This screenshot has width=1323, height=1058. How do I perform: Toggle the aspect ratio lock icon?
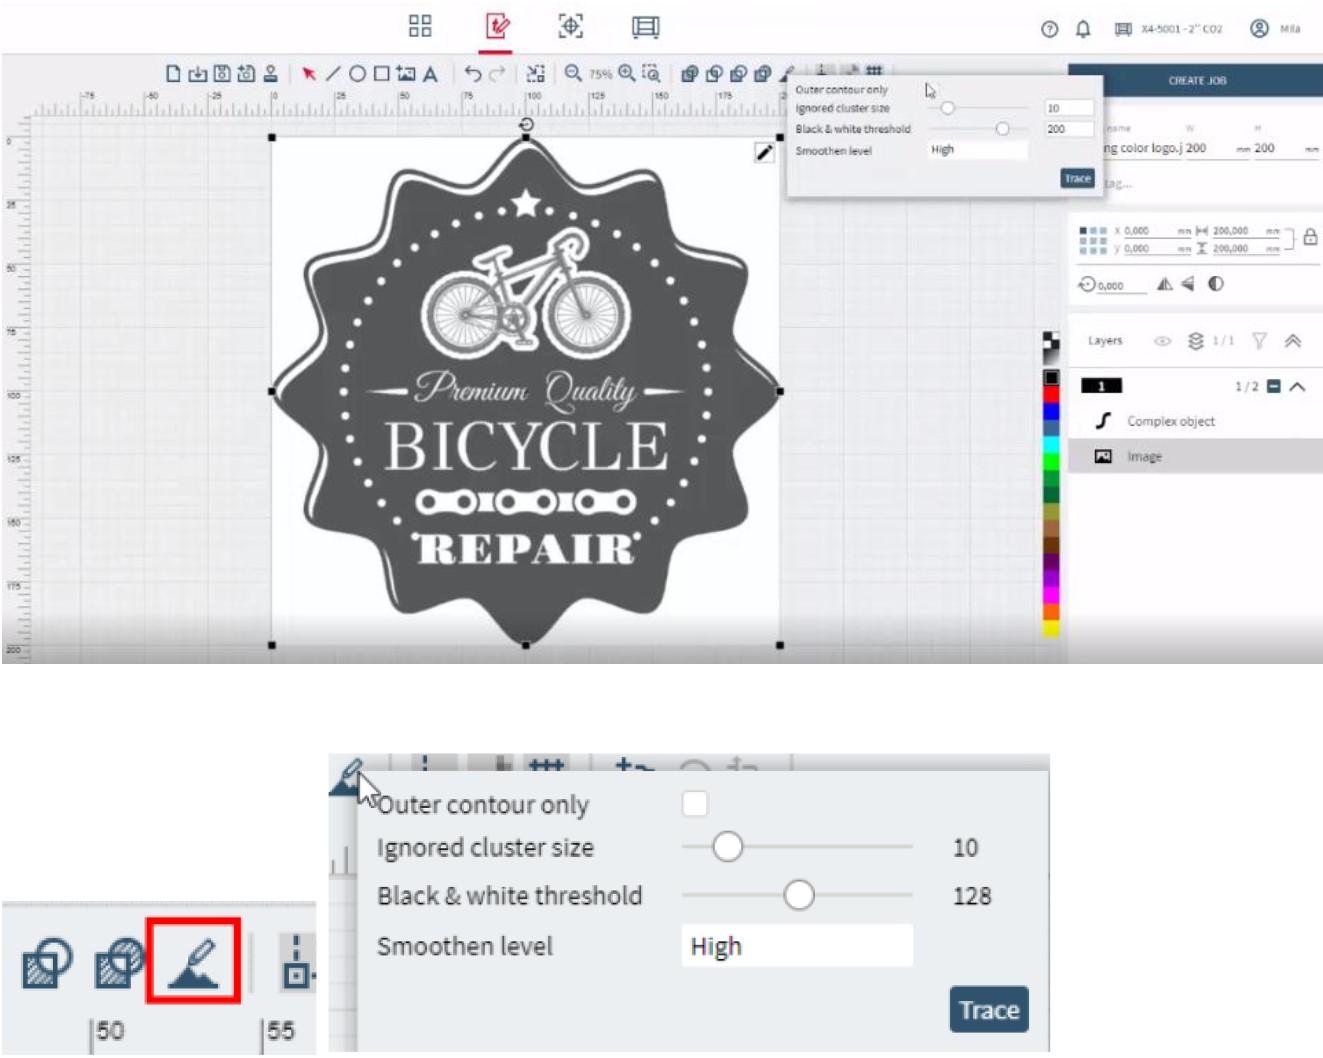[1310, 237]
